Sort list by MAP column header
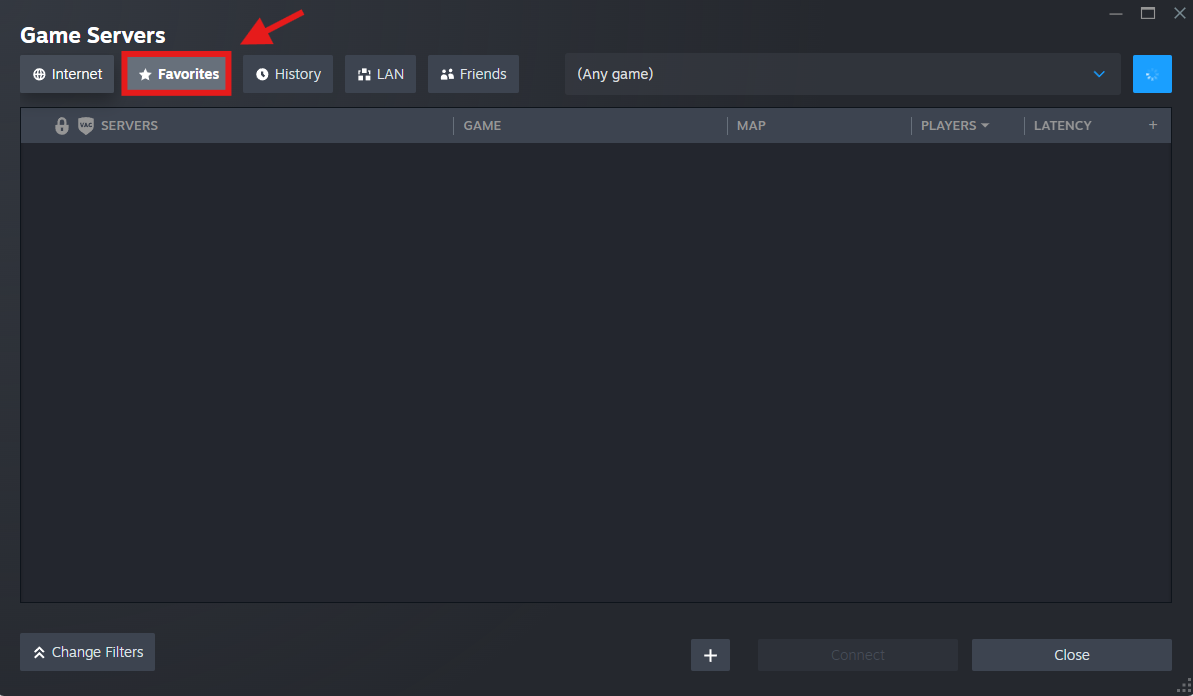 tap(751, 126)
